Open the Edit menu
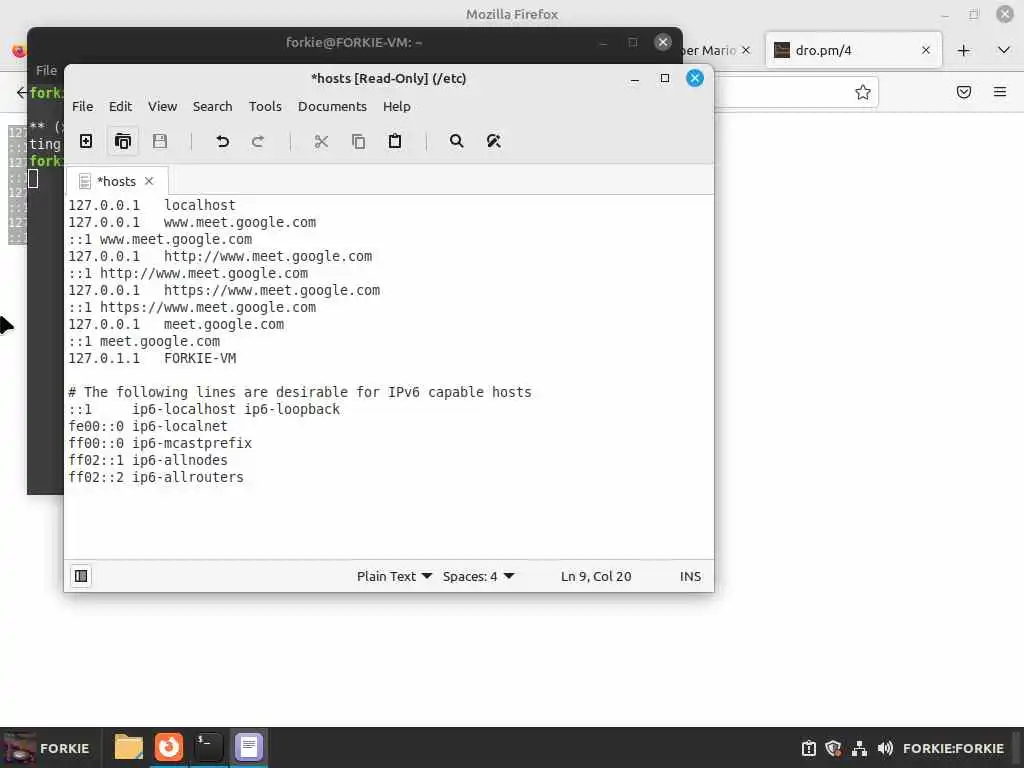Image resolution: width=1024 pixels, height=768 pixels. pyautogui.click(x=120, y=106)
